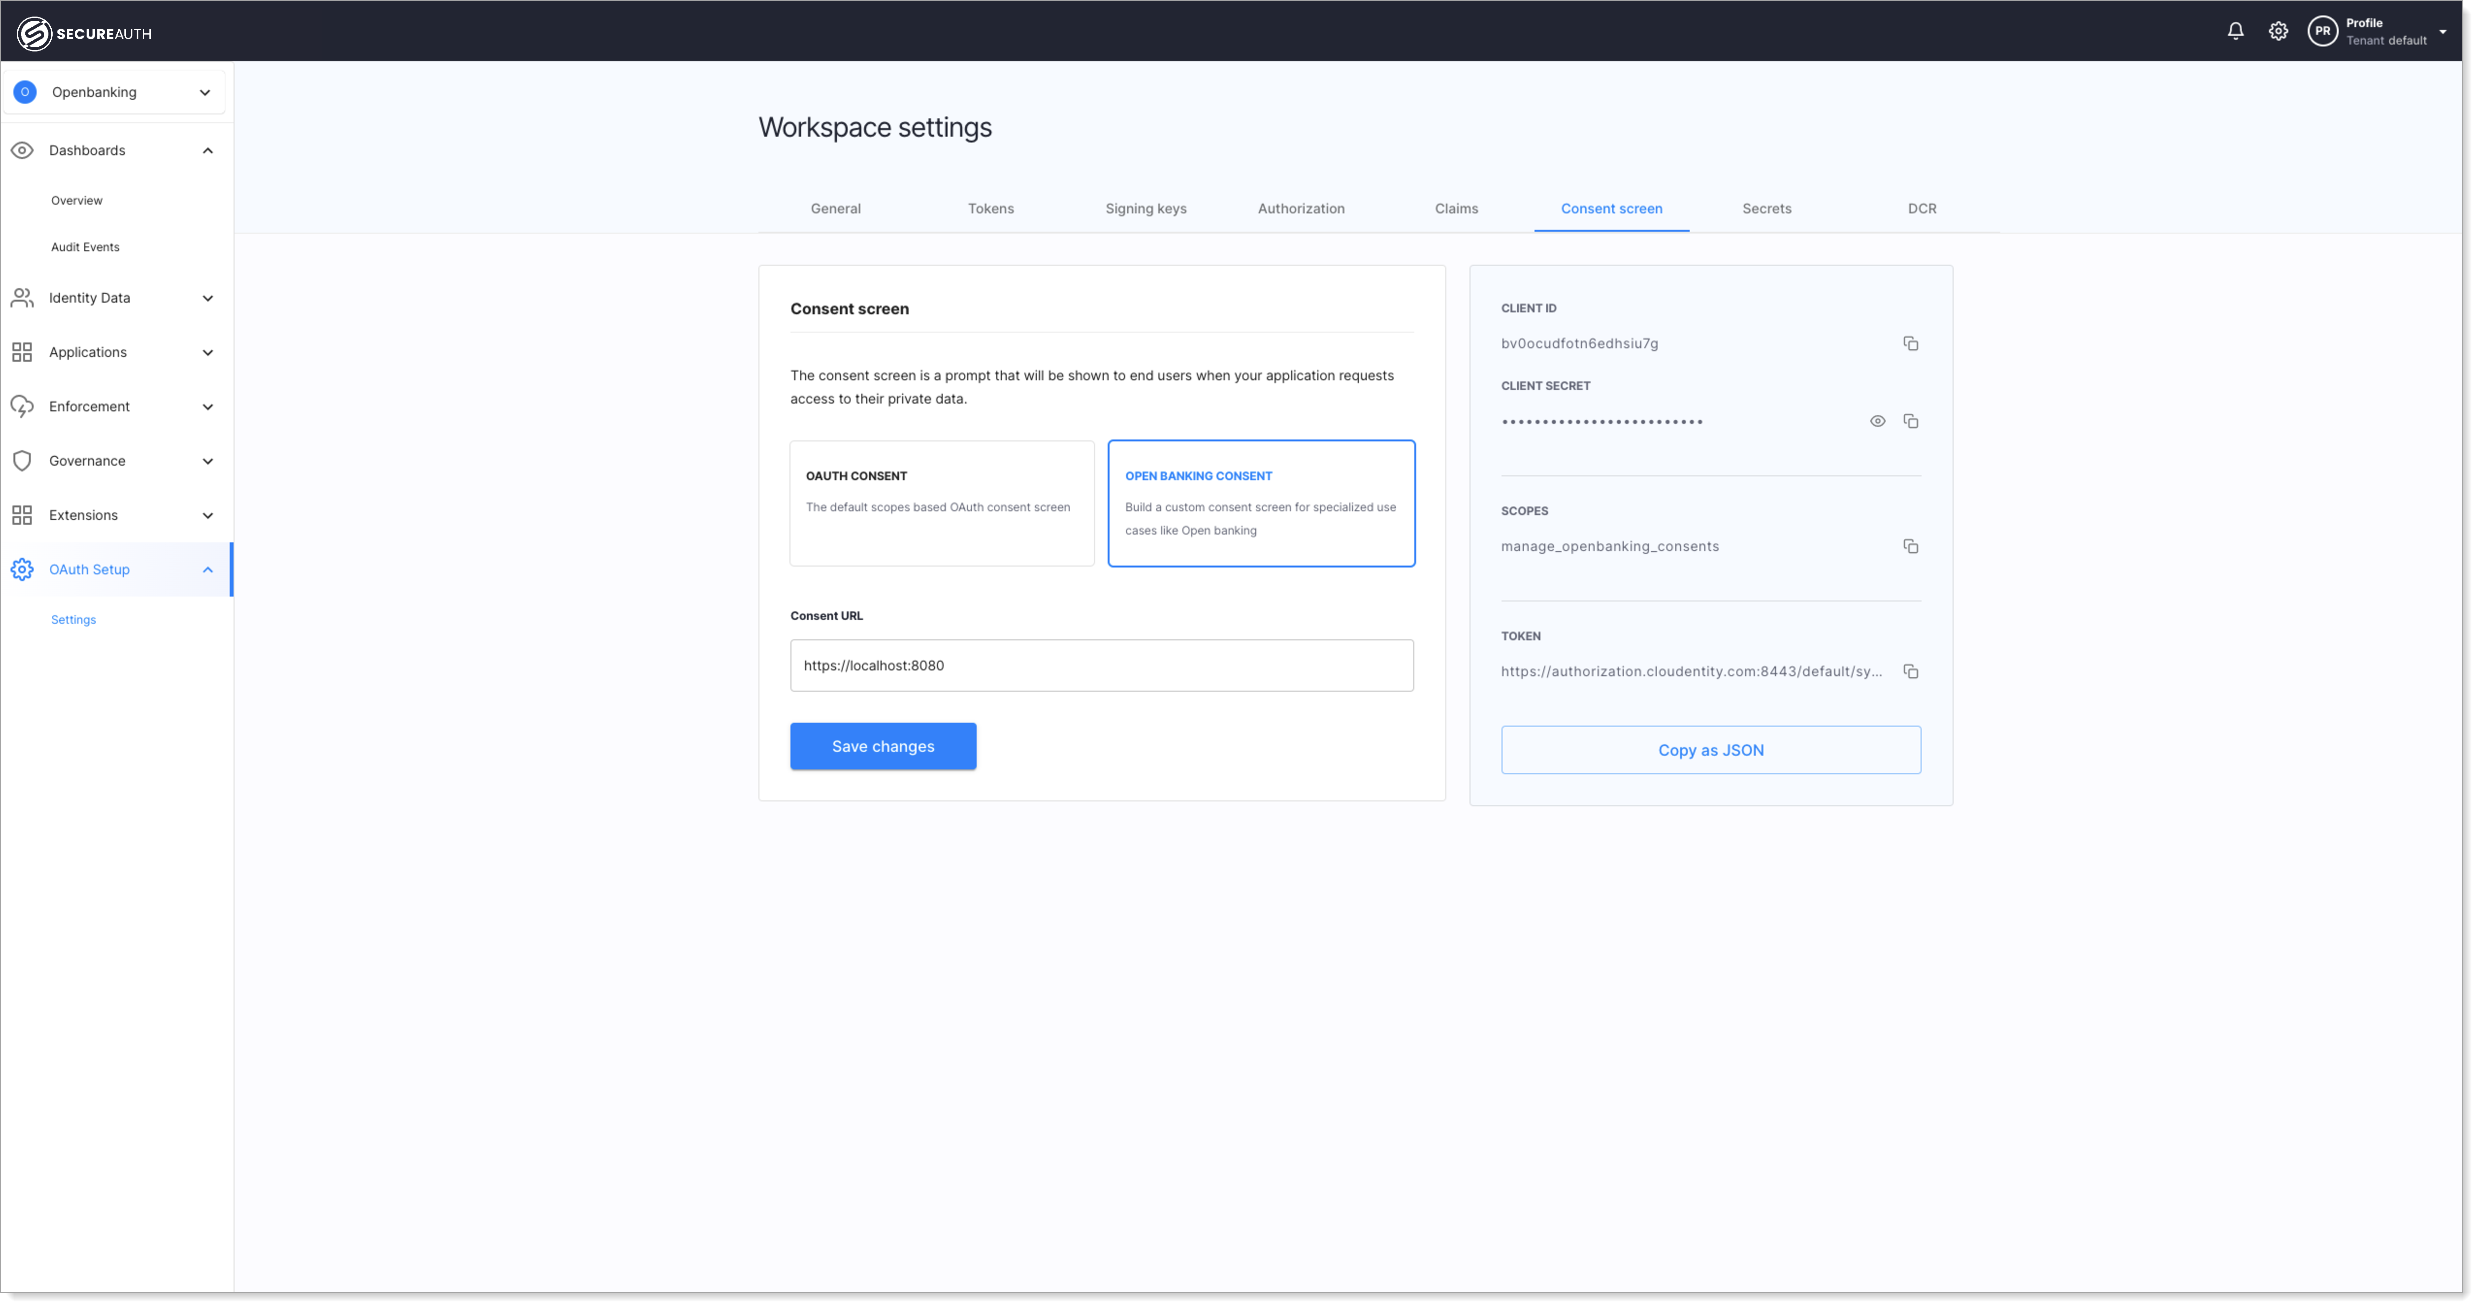This screenshot has width=2478, height=1308.
Task: Copy the token URL
Action: coord(1910,671)
